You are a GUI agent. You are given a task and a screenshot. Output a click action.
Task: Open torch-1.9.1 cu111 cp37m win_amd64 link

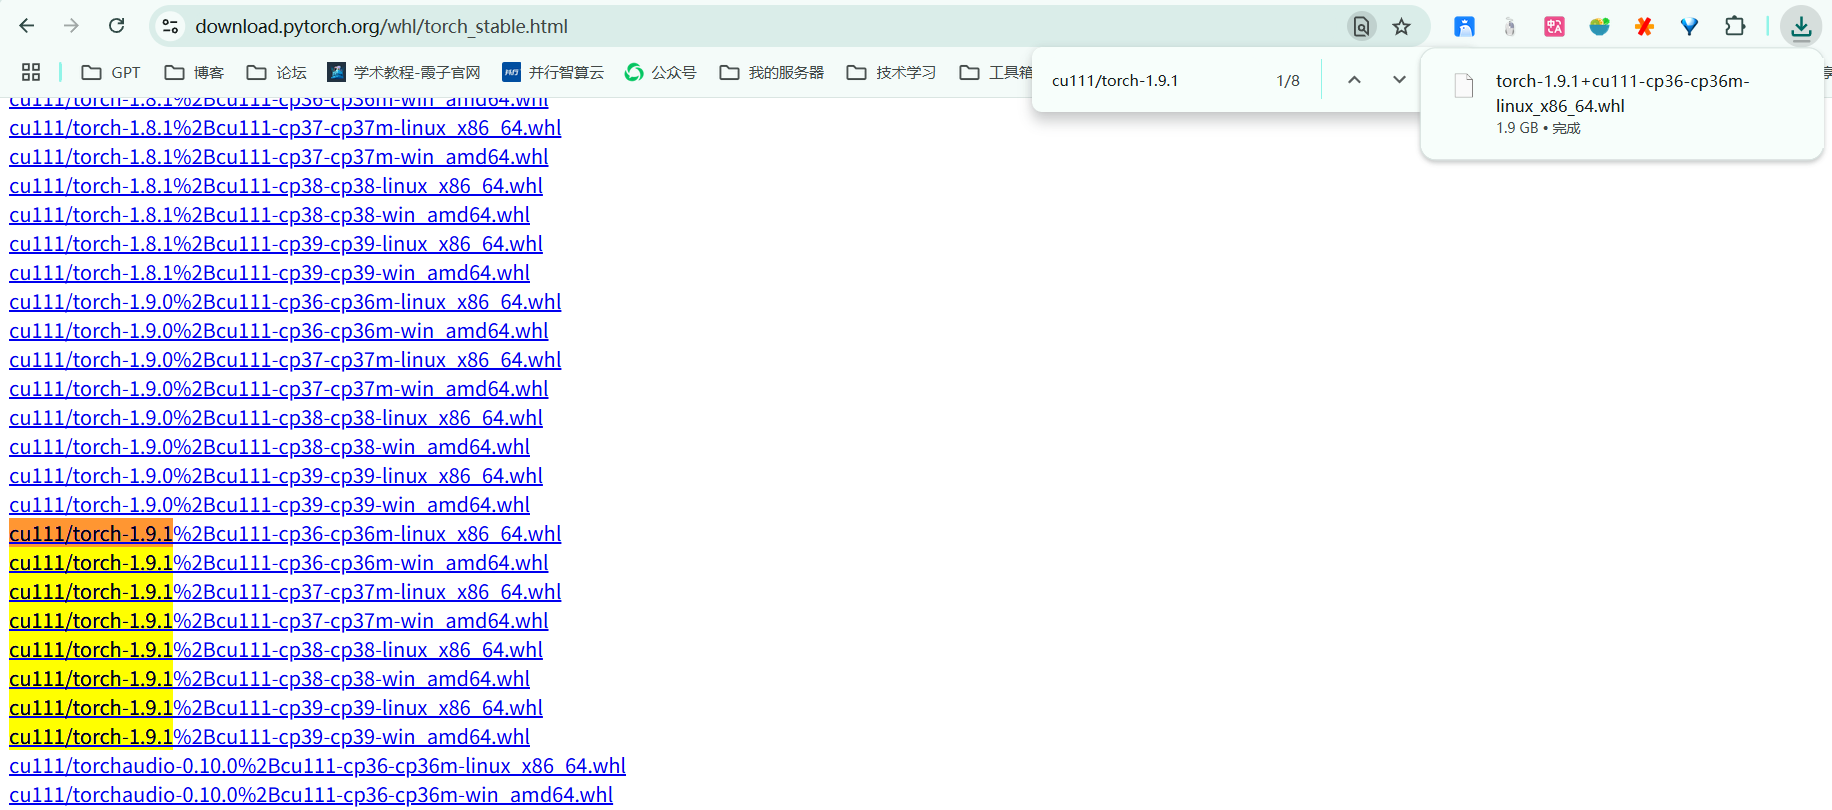(x=279, y=621)
